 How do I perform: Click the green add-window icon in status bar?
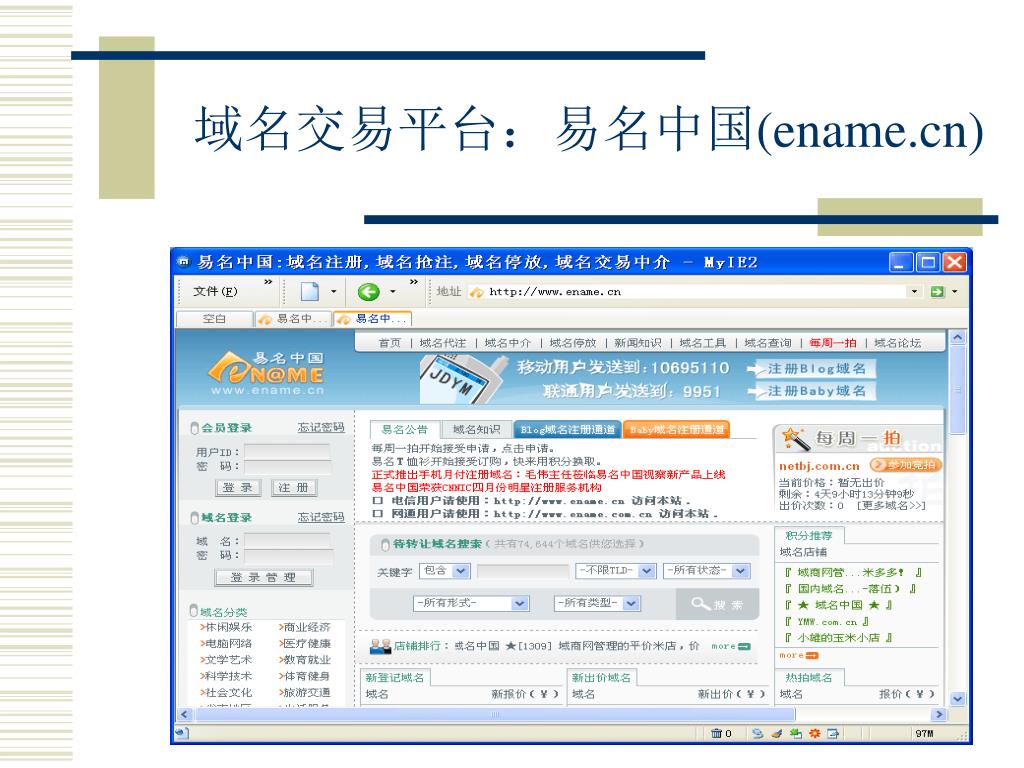[795, 733]
